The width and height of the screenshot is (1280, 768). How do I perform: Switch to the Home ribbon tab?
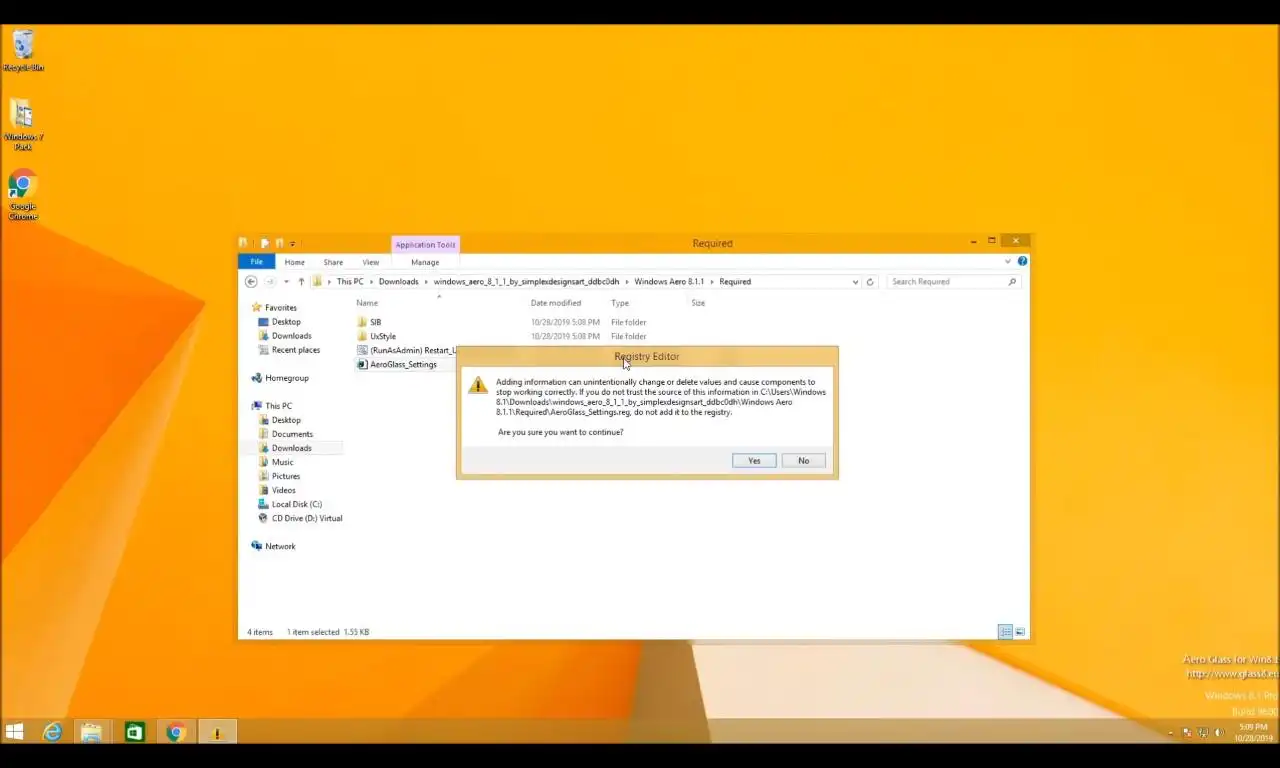point(294,262)
